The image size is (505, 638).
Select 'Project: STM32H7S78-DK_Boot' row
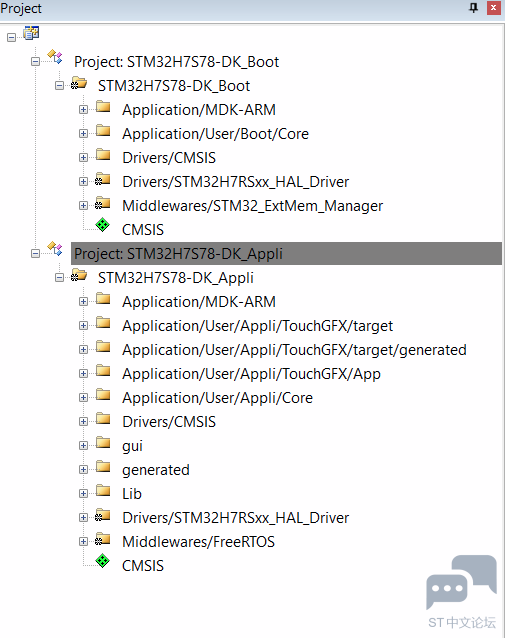click(176, 62)
